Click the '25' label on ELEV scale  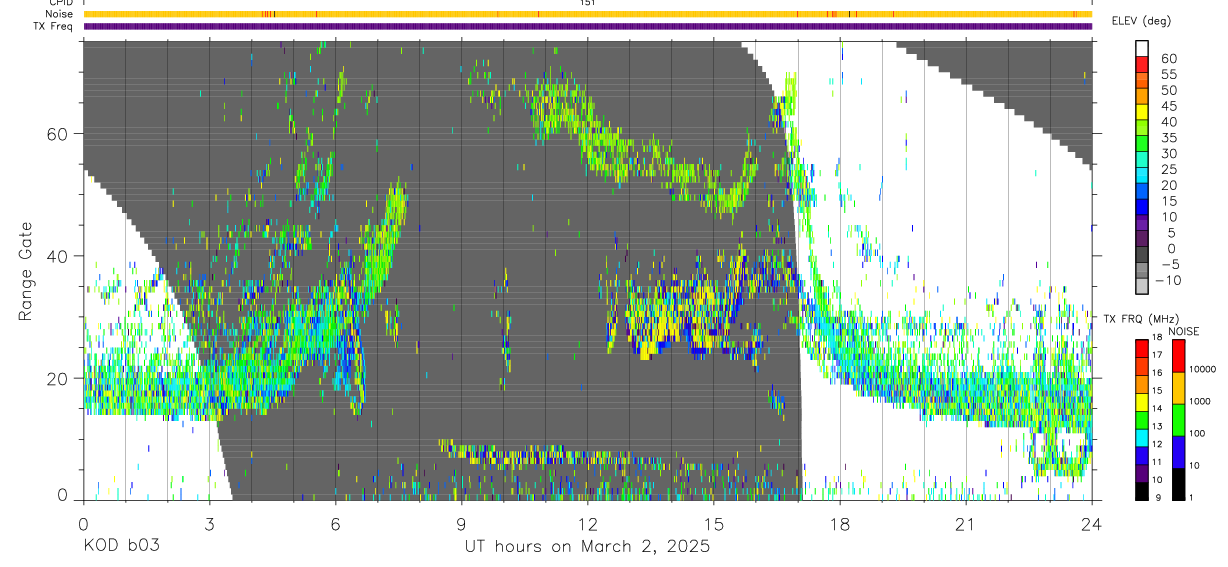(x=1169, y=170)
